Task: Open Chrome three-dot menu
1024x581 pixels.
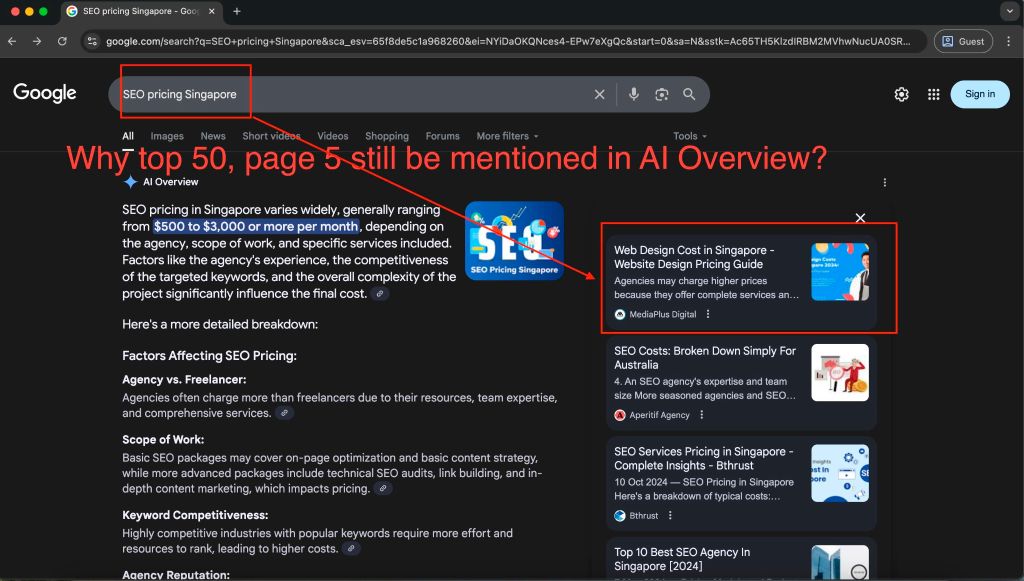Action: click(x=1008, y=41)
